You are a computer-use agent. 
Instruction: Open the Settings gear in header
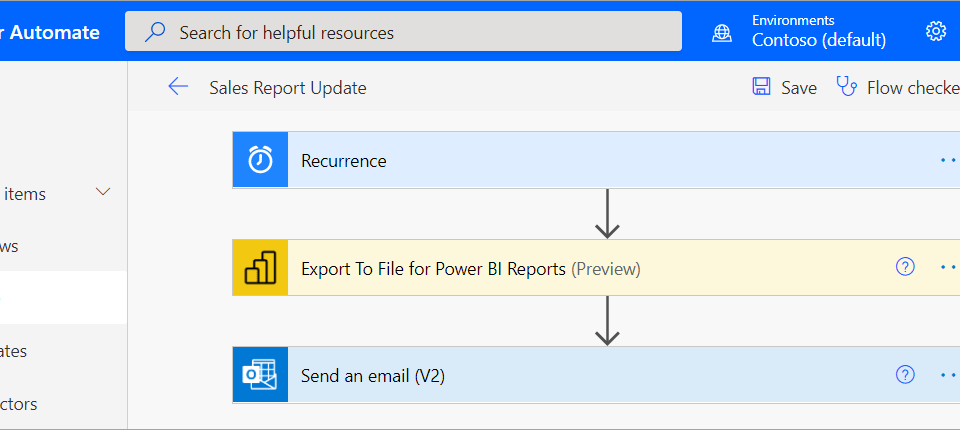[x=936, y=31]
